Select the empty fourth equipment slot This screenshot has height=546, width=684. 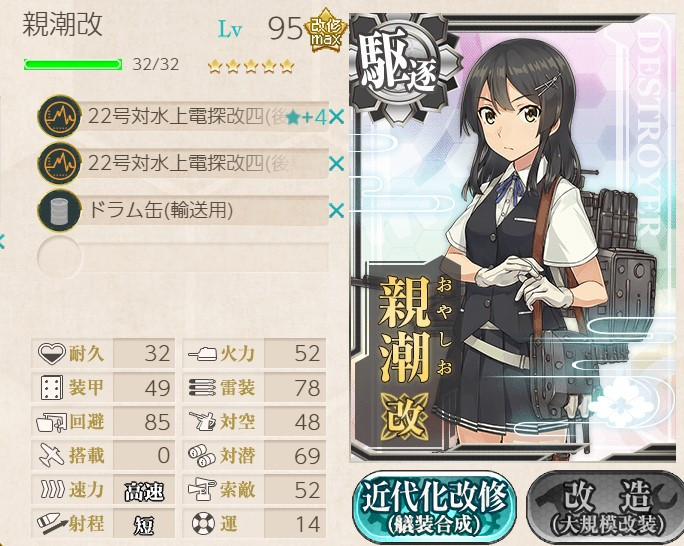click(183, 257)
